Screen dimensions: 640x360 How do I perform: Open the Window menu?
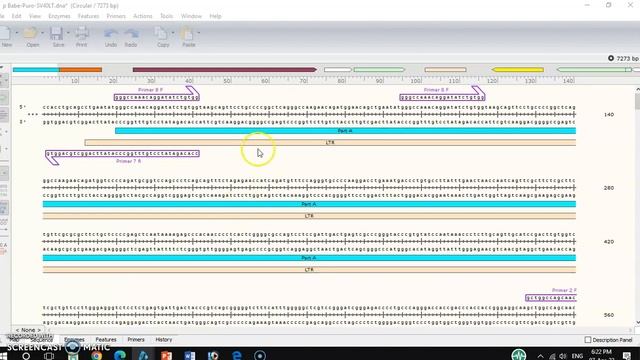[x=191, y=16]
